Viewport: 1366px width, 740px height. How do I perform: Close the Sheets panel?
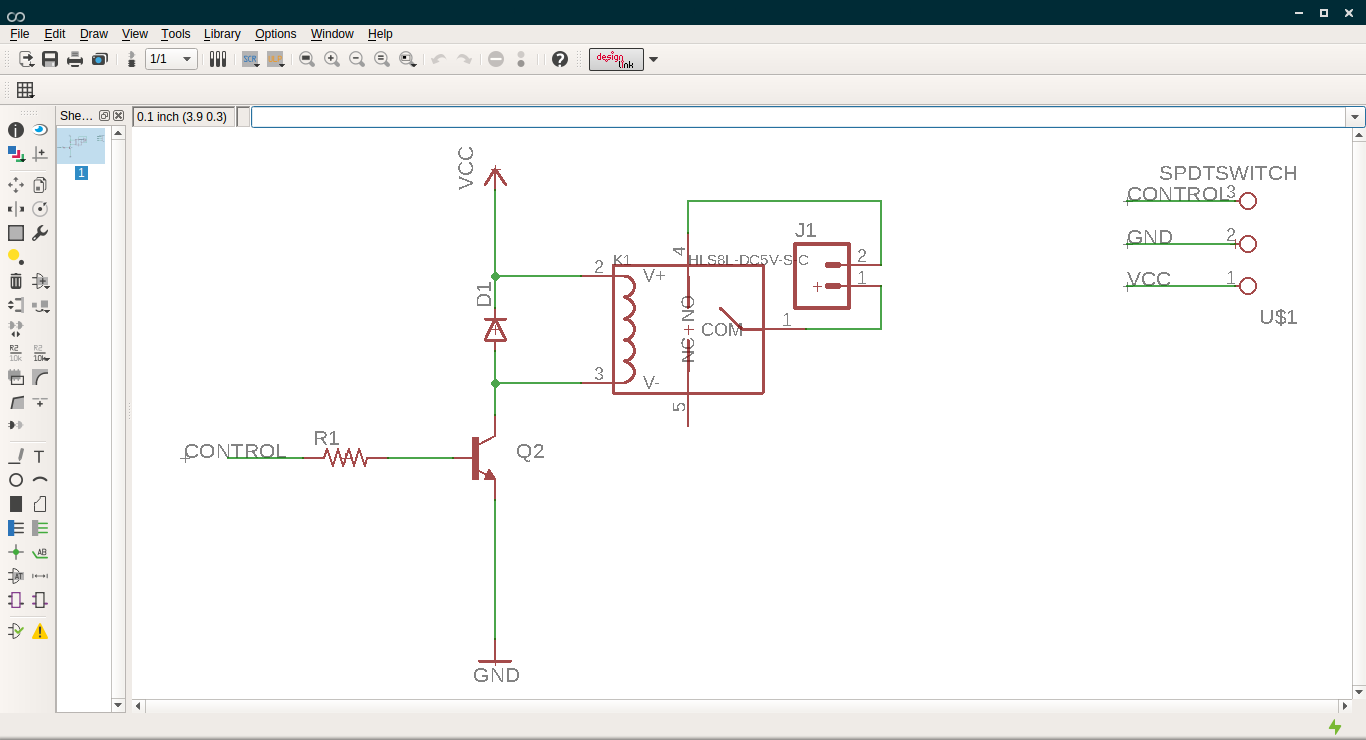[118, 116]
